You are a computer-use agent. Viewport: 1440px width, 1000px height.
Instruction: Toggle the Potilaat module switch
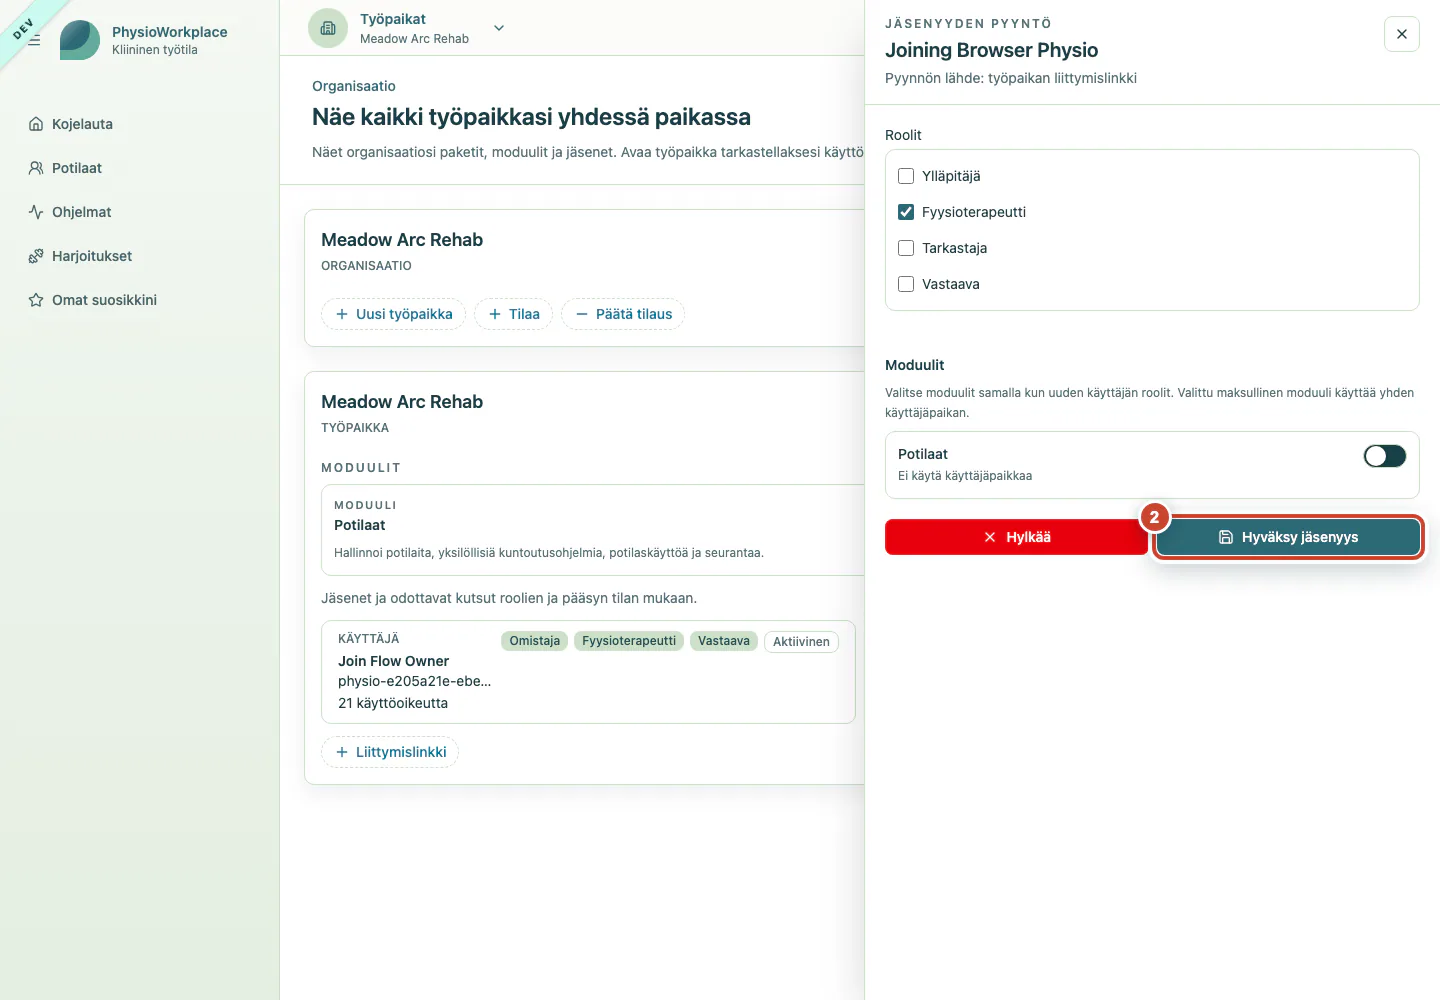1385,456
